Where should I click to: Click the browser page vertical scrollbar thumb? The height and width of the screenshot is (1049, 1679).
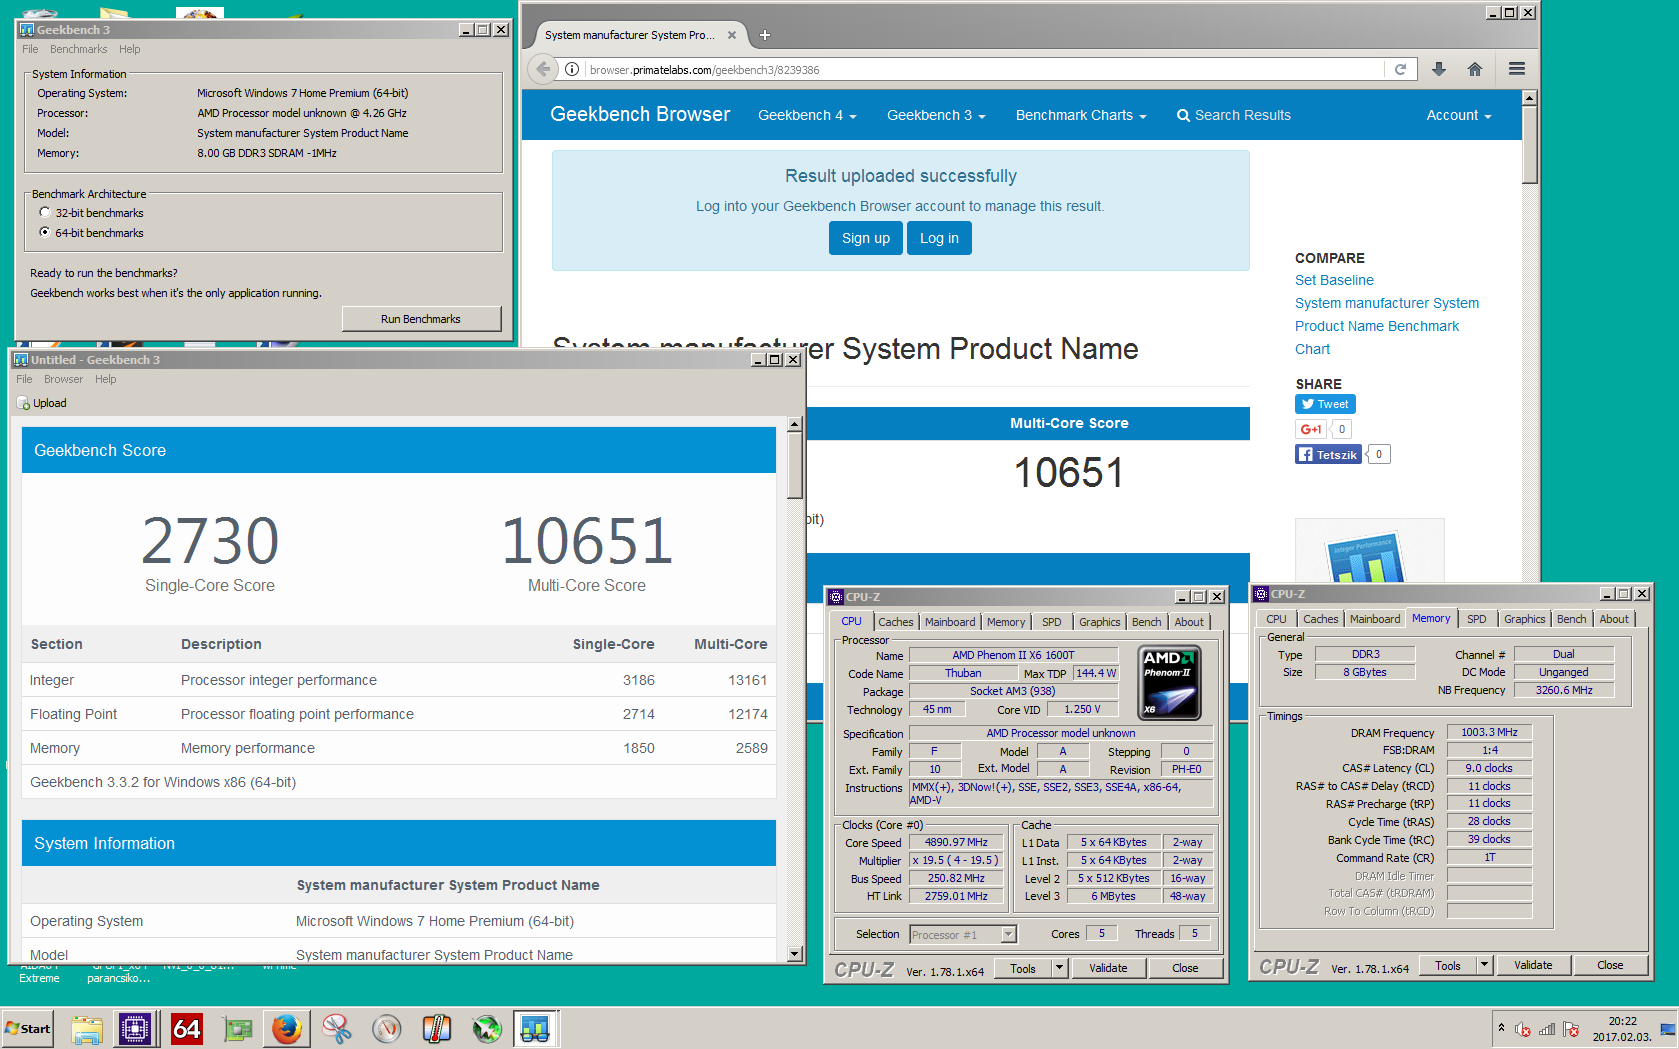coord(1529,145)
